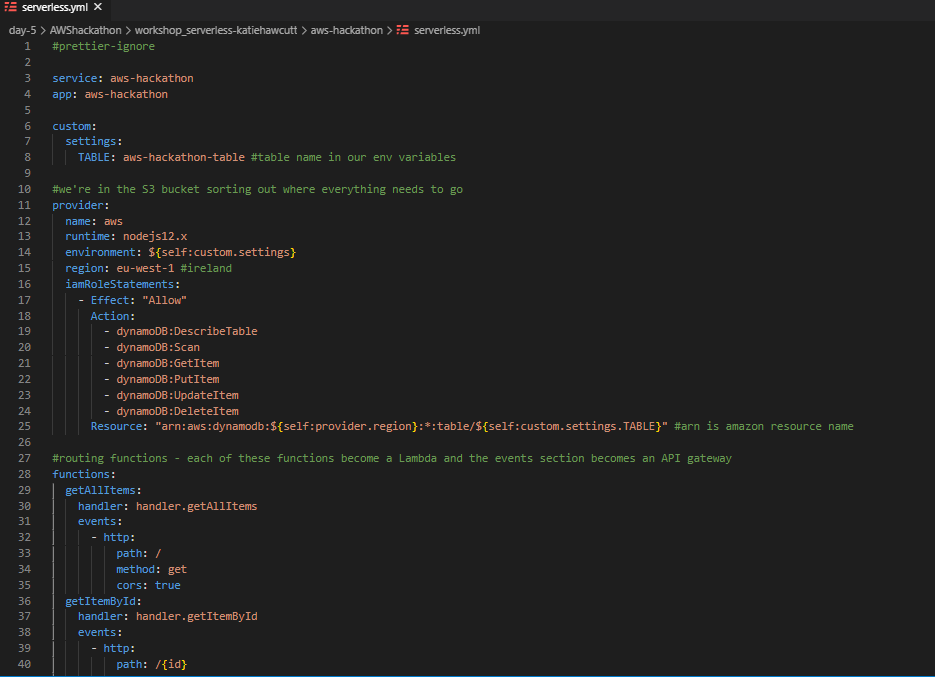Click chevron after aws-hackathon breadcrumb
This screenshot has width=935, height=677.
[x=389, y=30]
